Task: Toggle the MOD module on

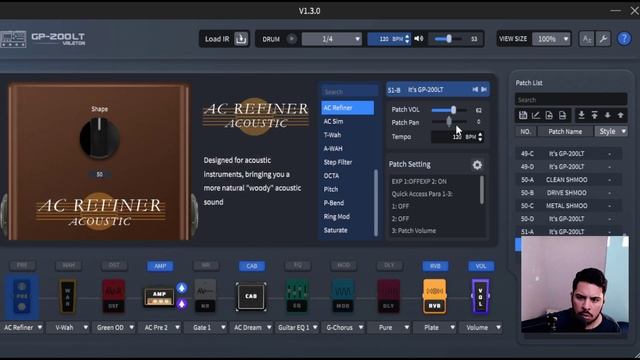Action: (344, 266)
